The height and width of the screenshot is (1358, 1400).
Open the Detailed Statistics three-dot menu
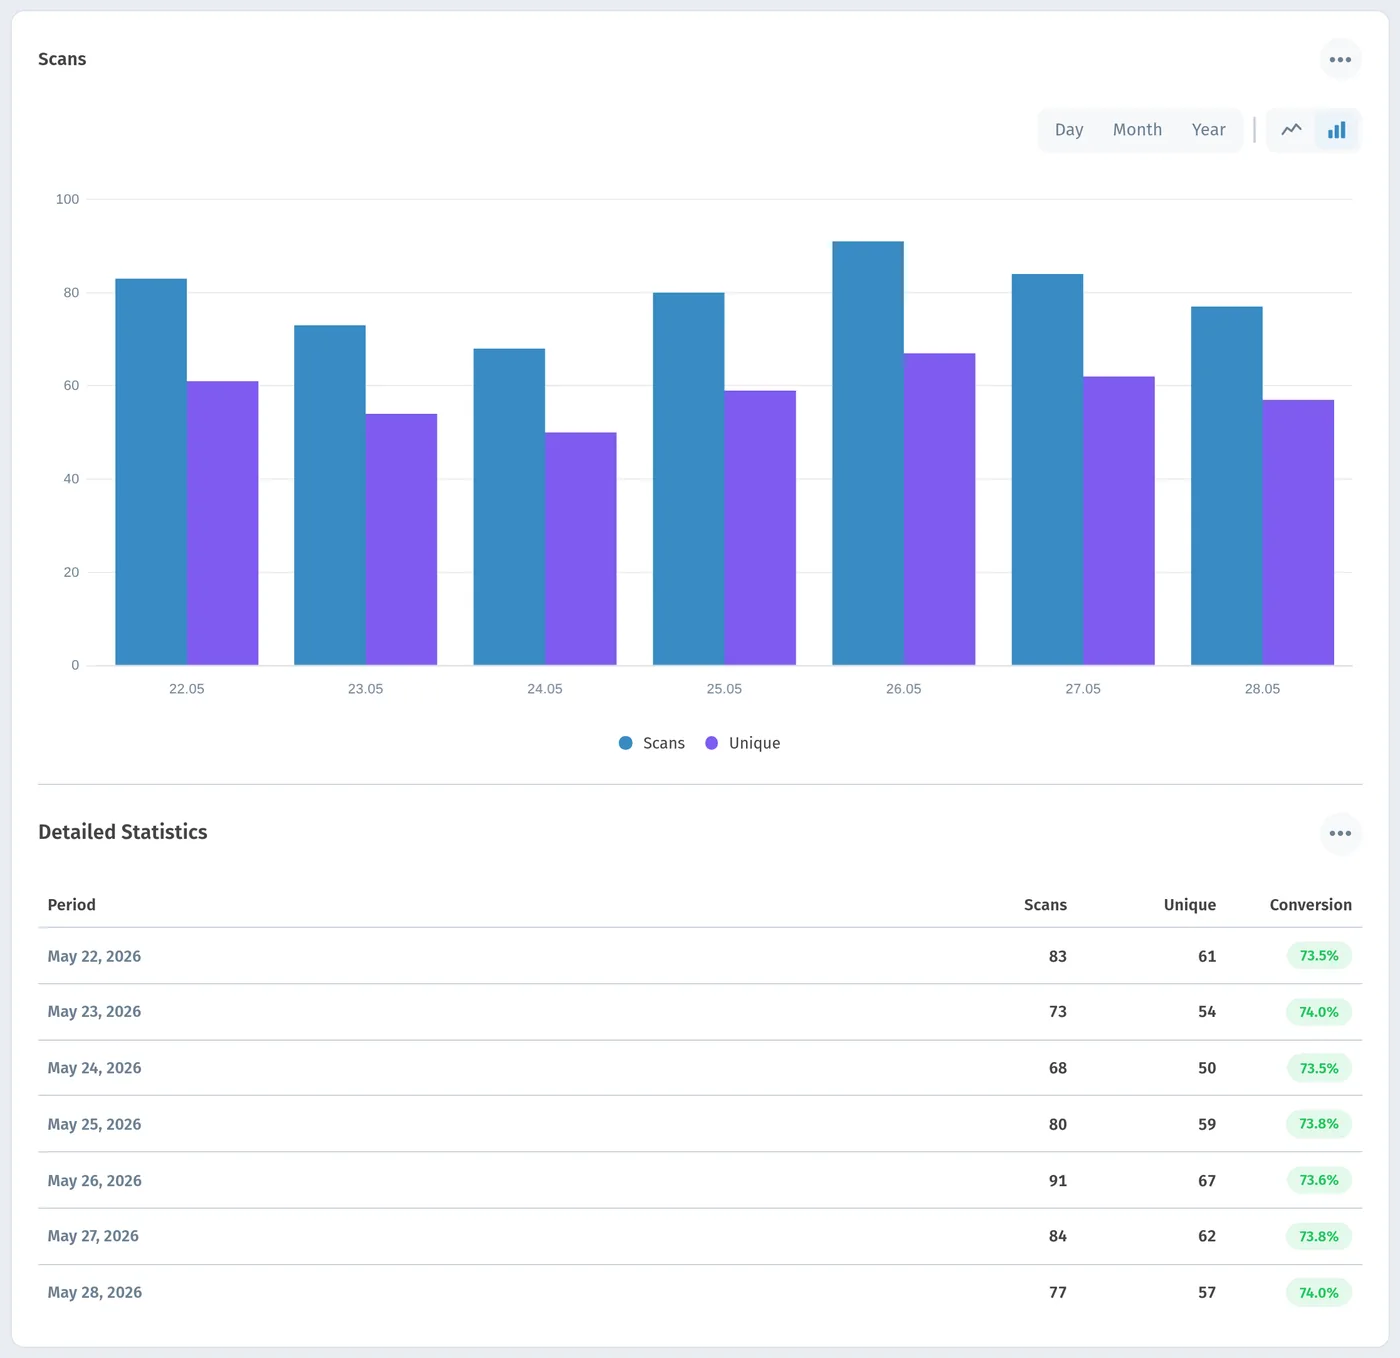tap(1340, 833)
